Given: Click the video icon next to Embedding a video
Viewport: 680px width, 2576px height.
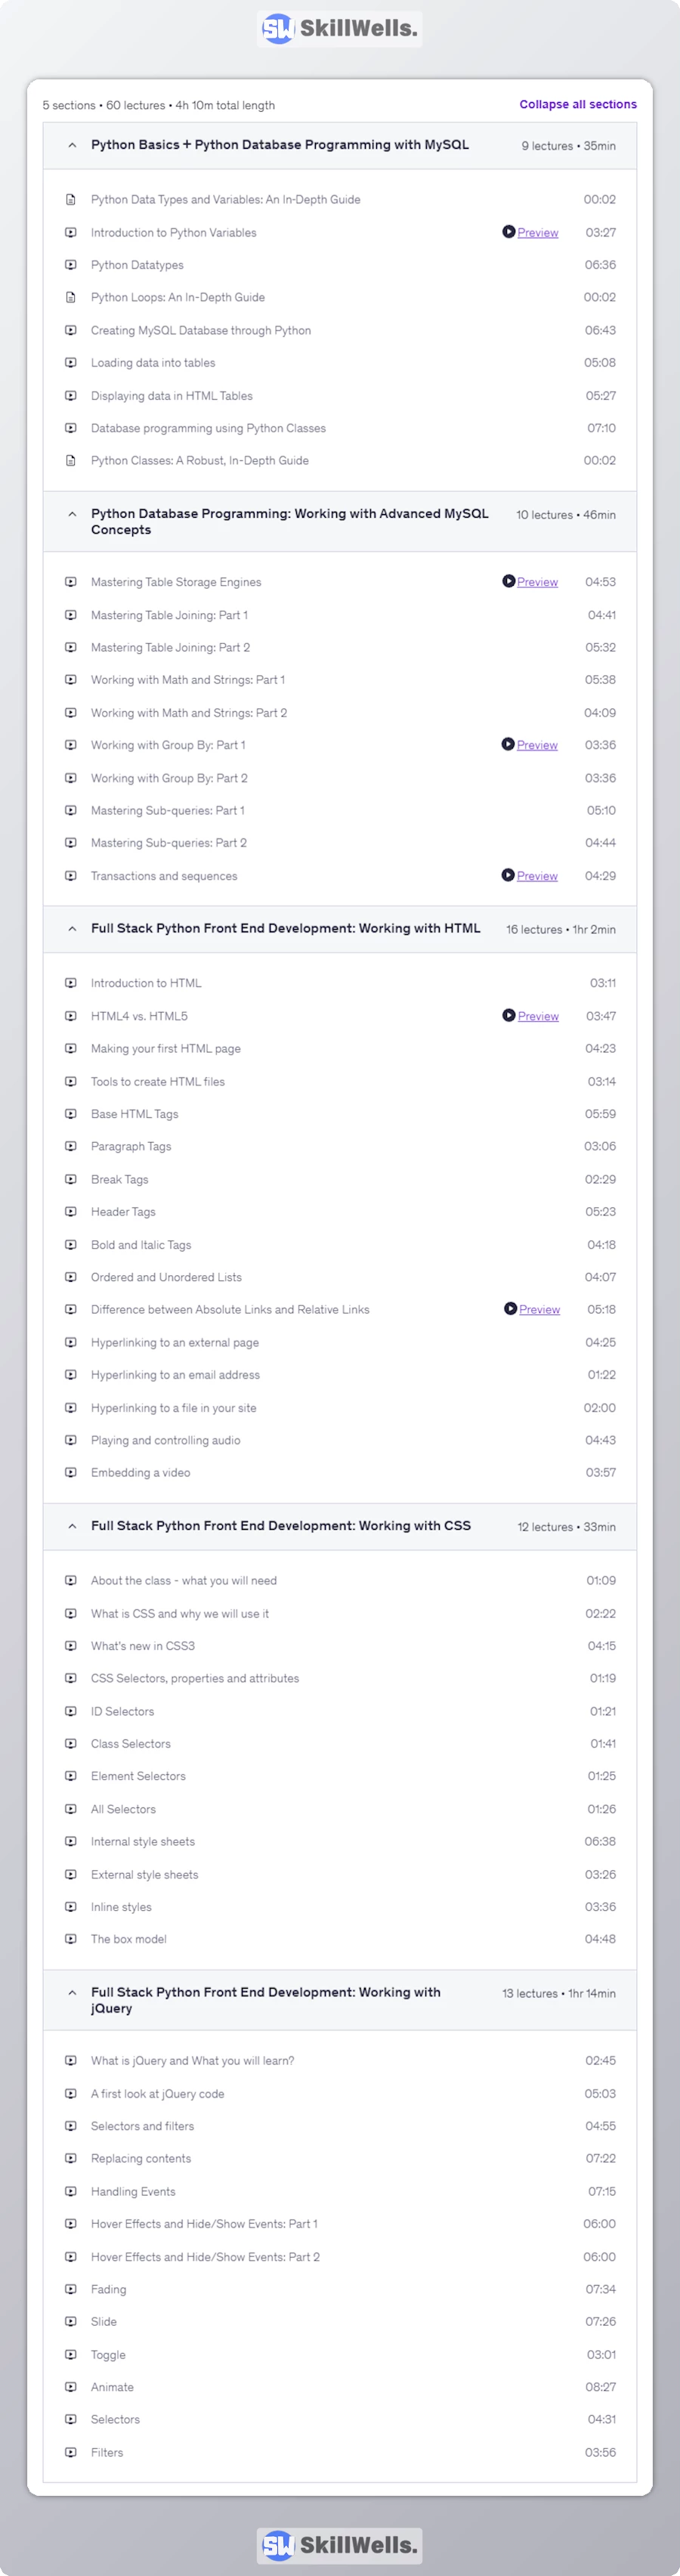Looking at the screenshot, I should coord(71,1473).
